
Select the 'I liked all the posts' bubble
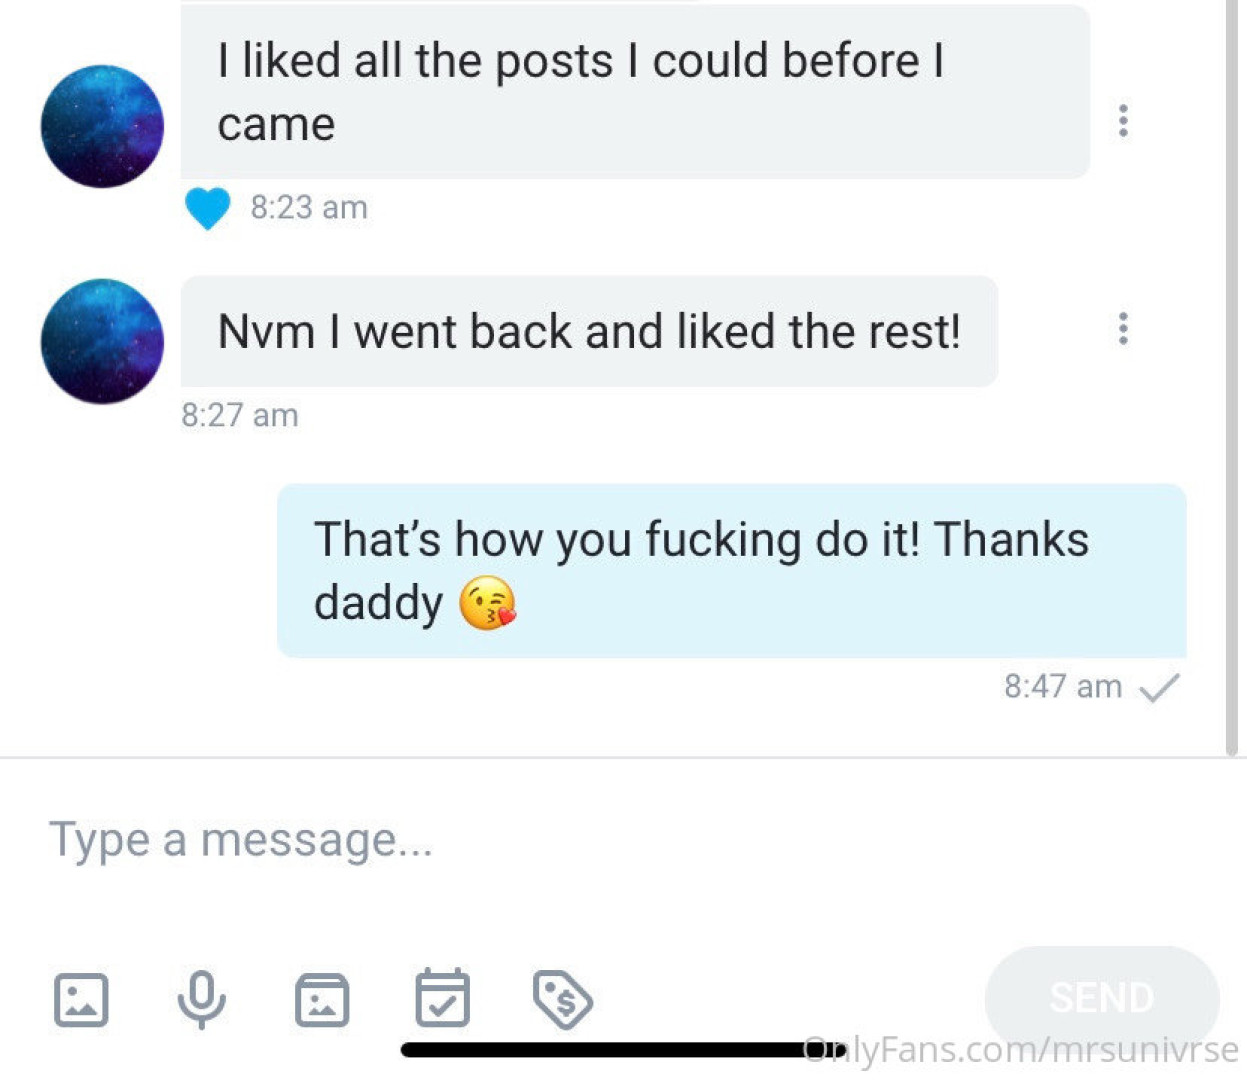(635, 92)
